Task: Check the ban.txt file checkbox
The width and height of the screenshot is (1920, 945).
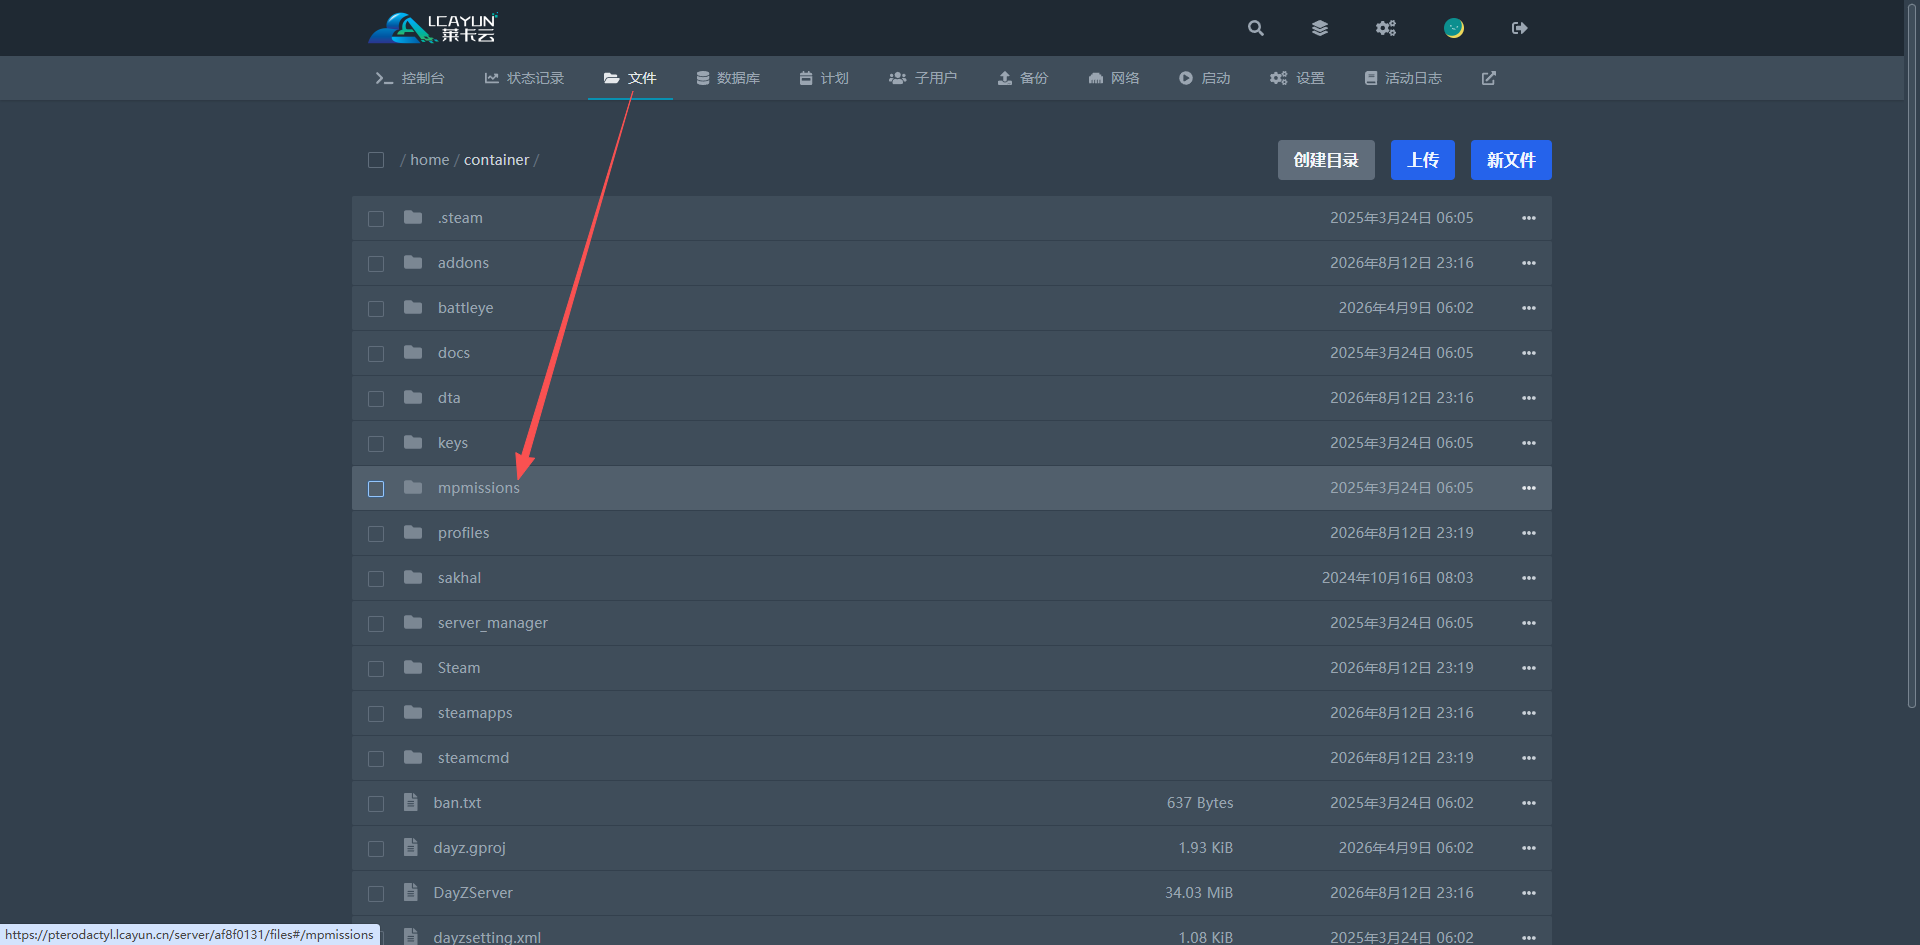Action: click(x=376, y=804)
